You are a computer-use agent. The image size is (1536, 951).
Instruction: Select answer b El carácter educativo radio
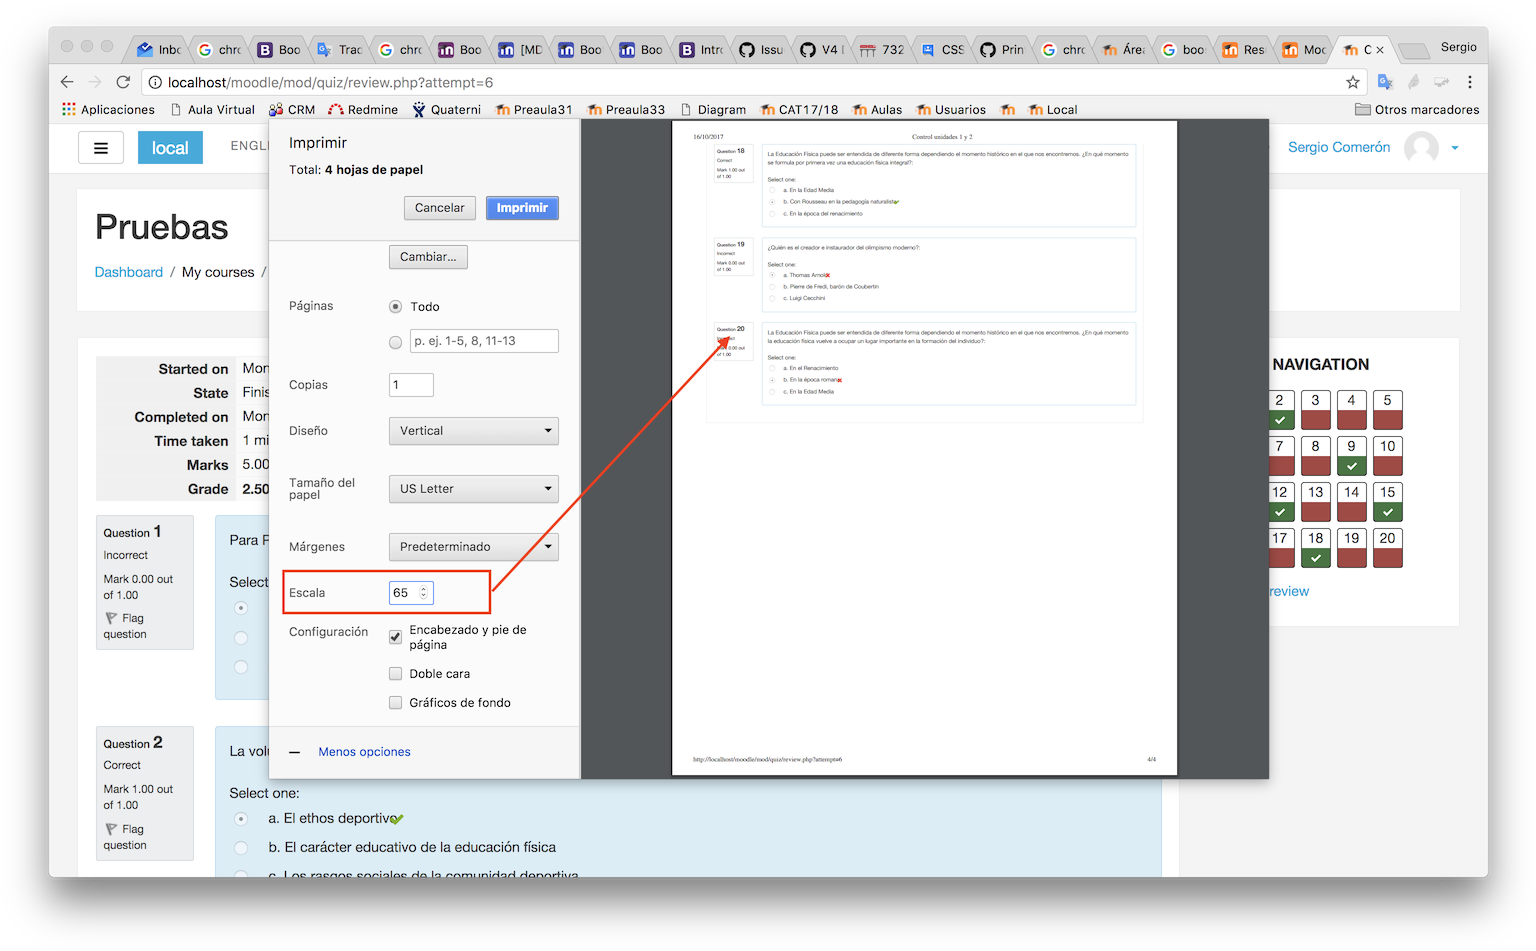pyautogui.click(x=241, y=848)
